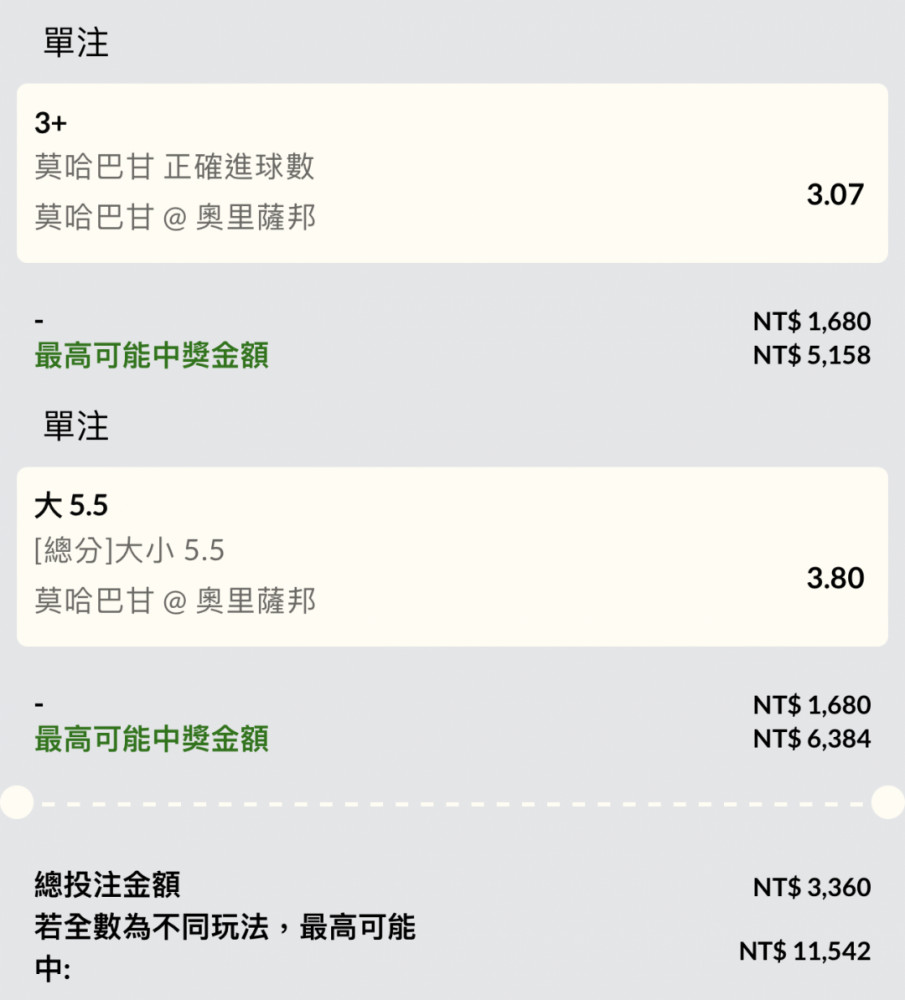This screenshot has height=1000, width=905.
Task: Tap the left ticket notch circle
Action: point(17,802)
